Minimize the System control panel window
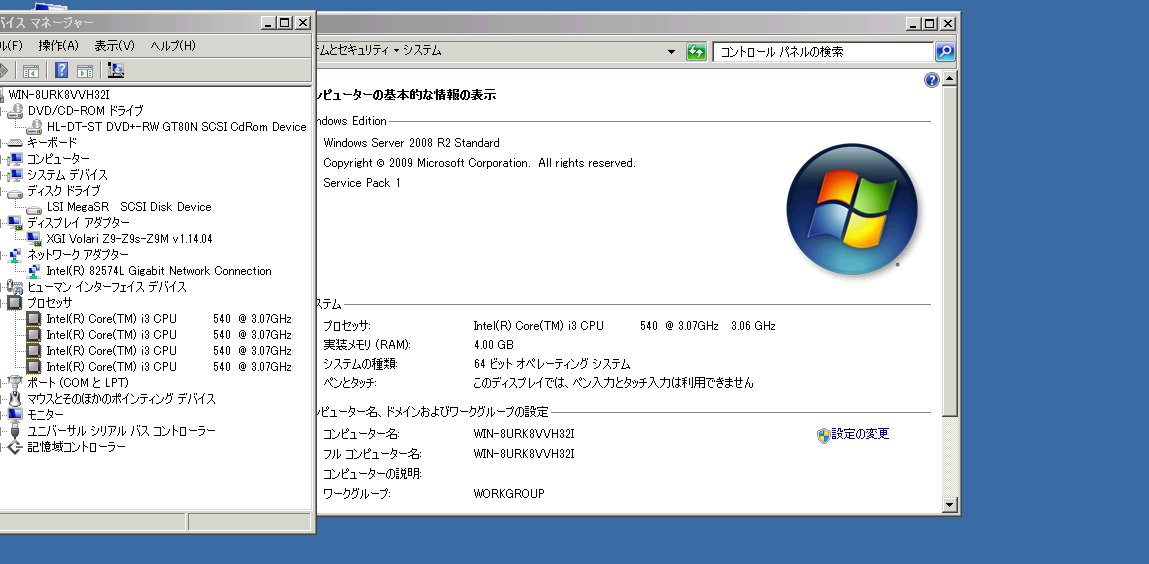Viewport: 1149px width, 564px height. point(913,24)
